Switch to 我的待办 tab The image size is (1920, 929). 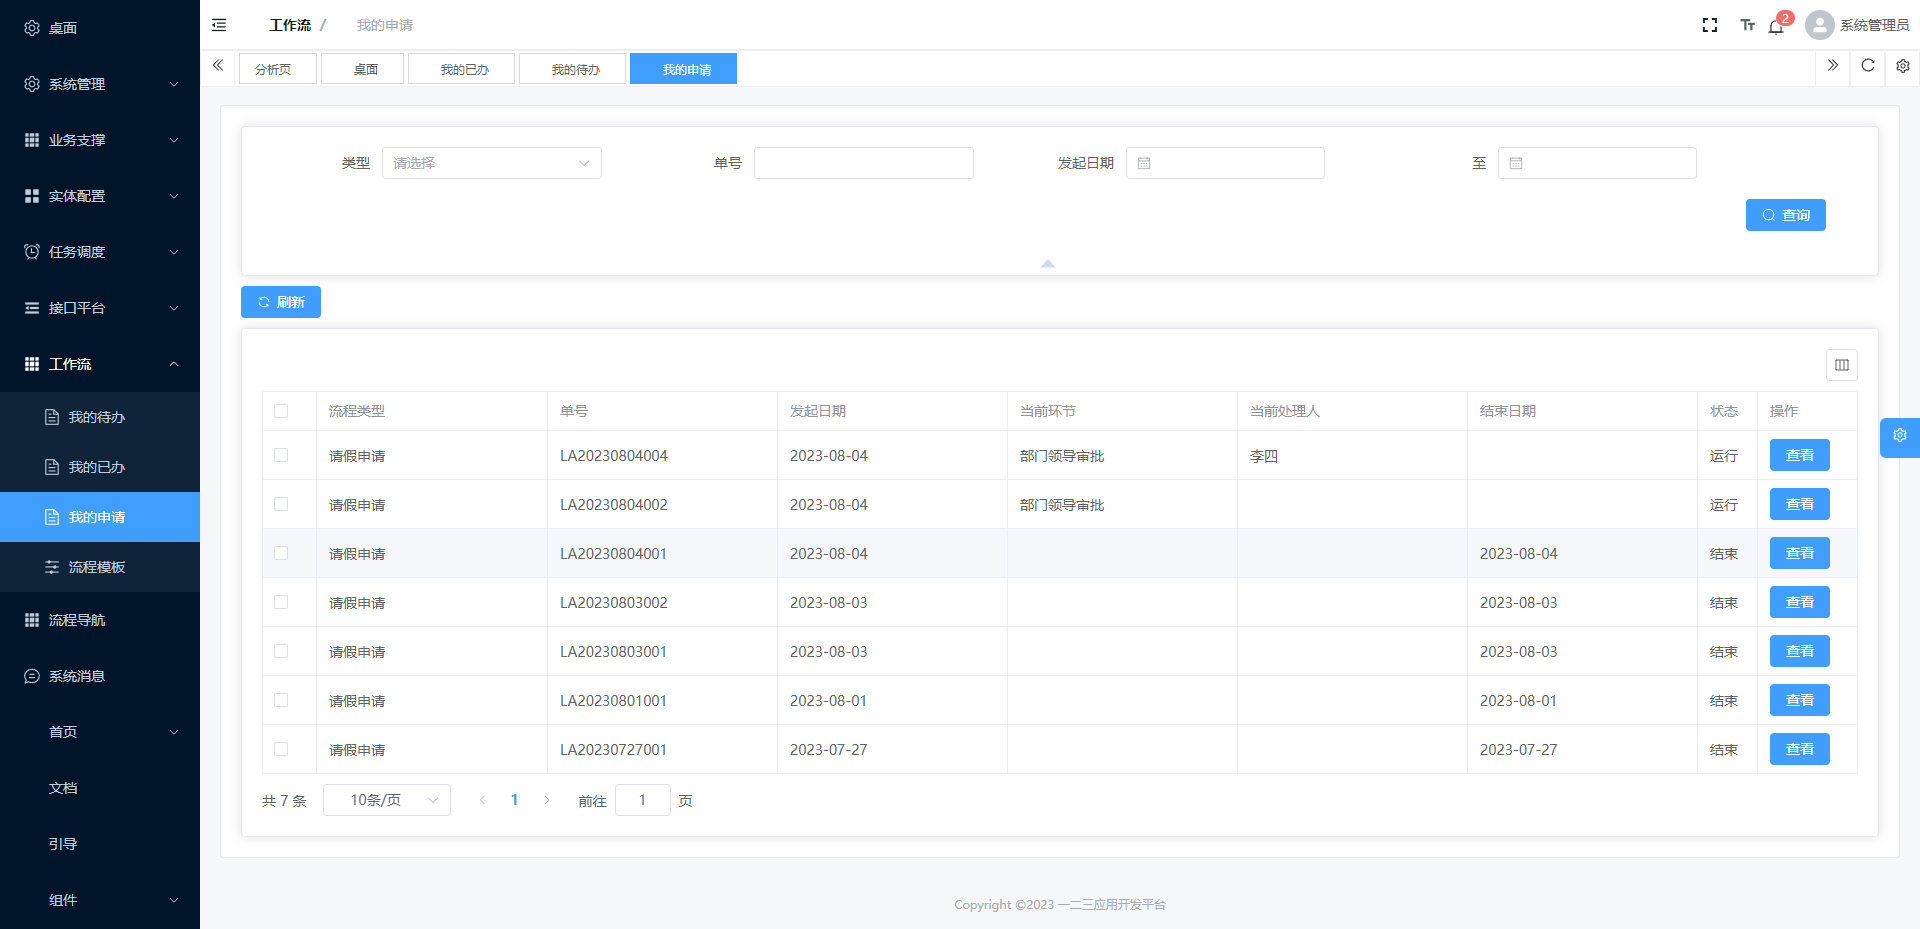pos(573,69)
